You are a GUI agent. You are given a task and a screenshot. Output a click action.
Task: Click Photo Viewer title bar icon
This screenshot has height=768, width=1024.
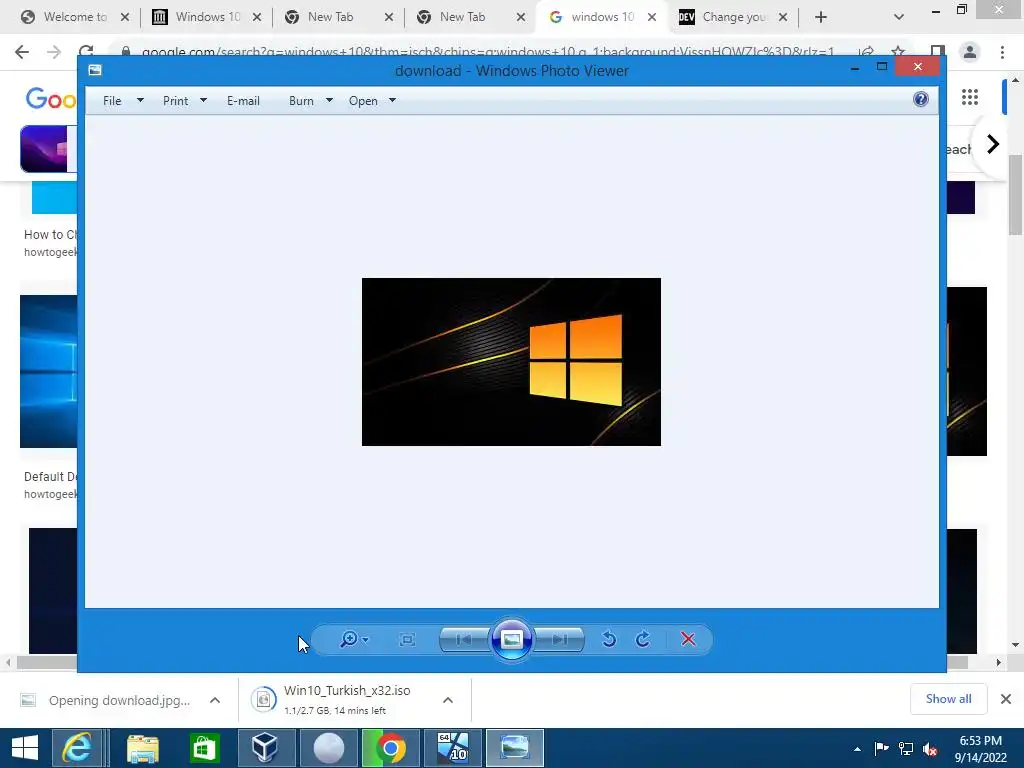point(95,70)
